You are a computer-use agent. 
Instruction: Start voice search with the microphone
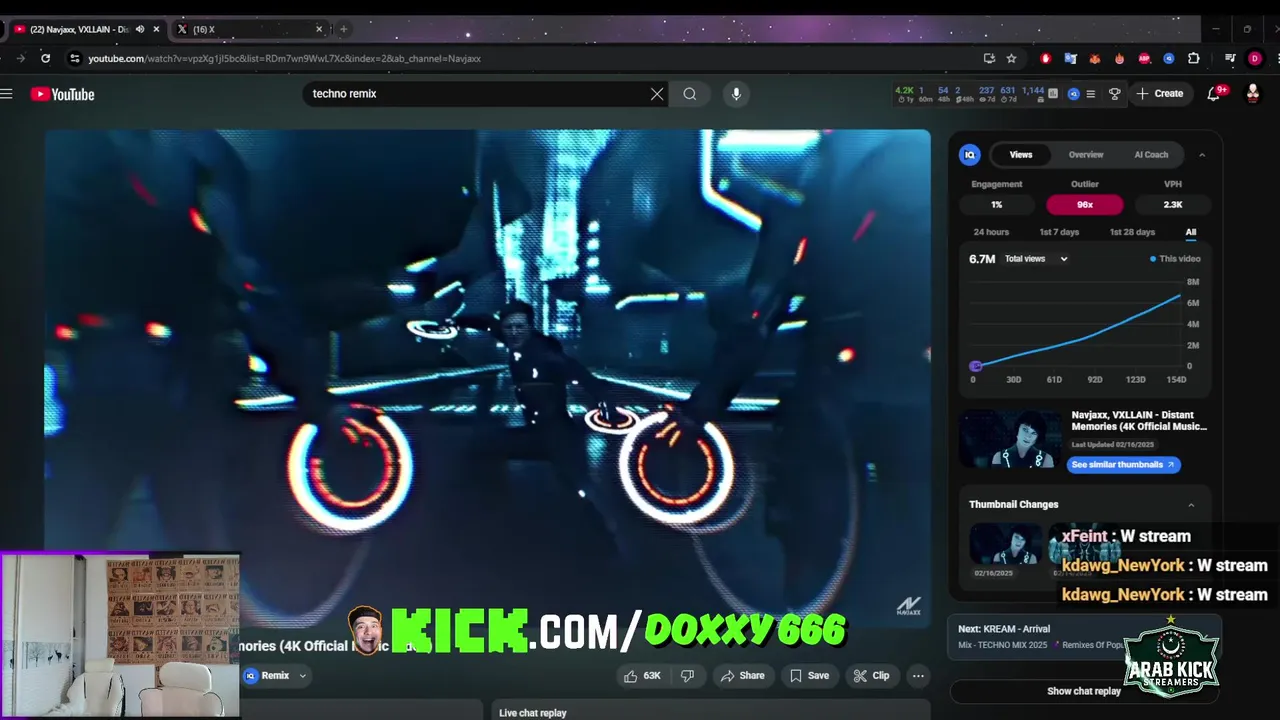736,94
